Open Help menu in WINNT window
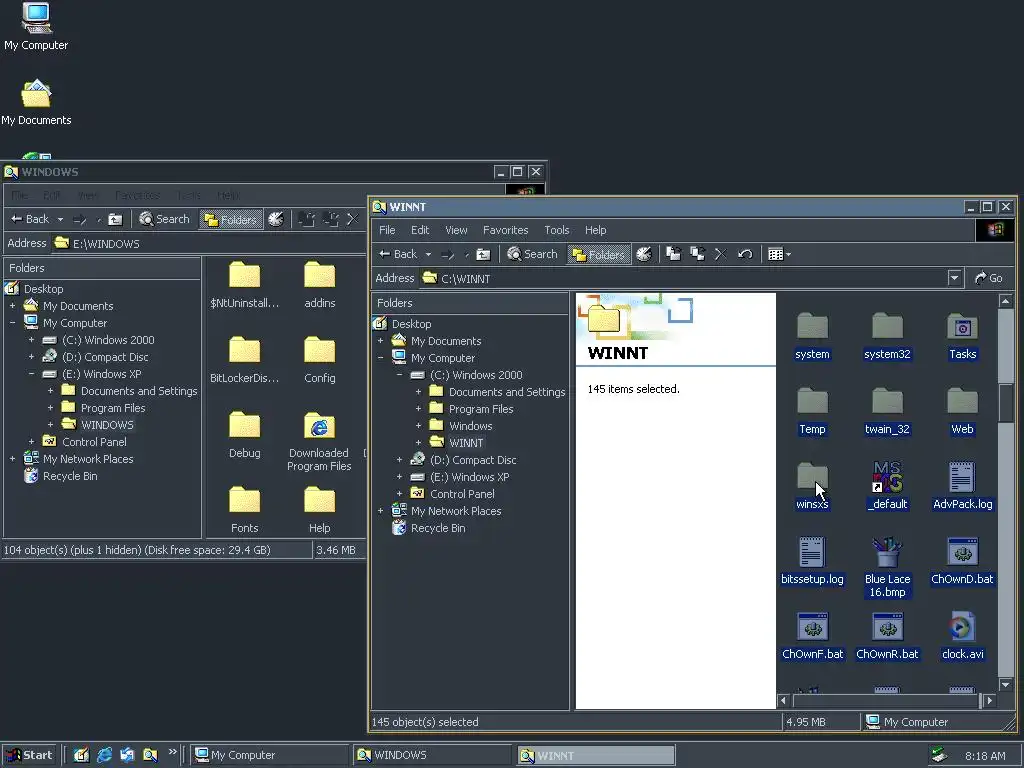Screen dimensions: 1024x768 596,230
